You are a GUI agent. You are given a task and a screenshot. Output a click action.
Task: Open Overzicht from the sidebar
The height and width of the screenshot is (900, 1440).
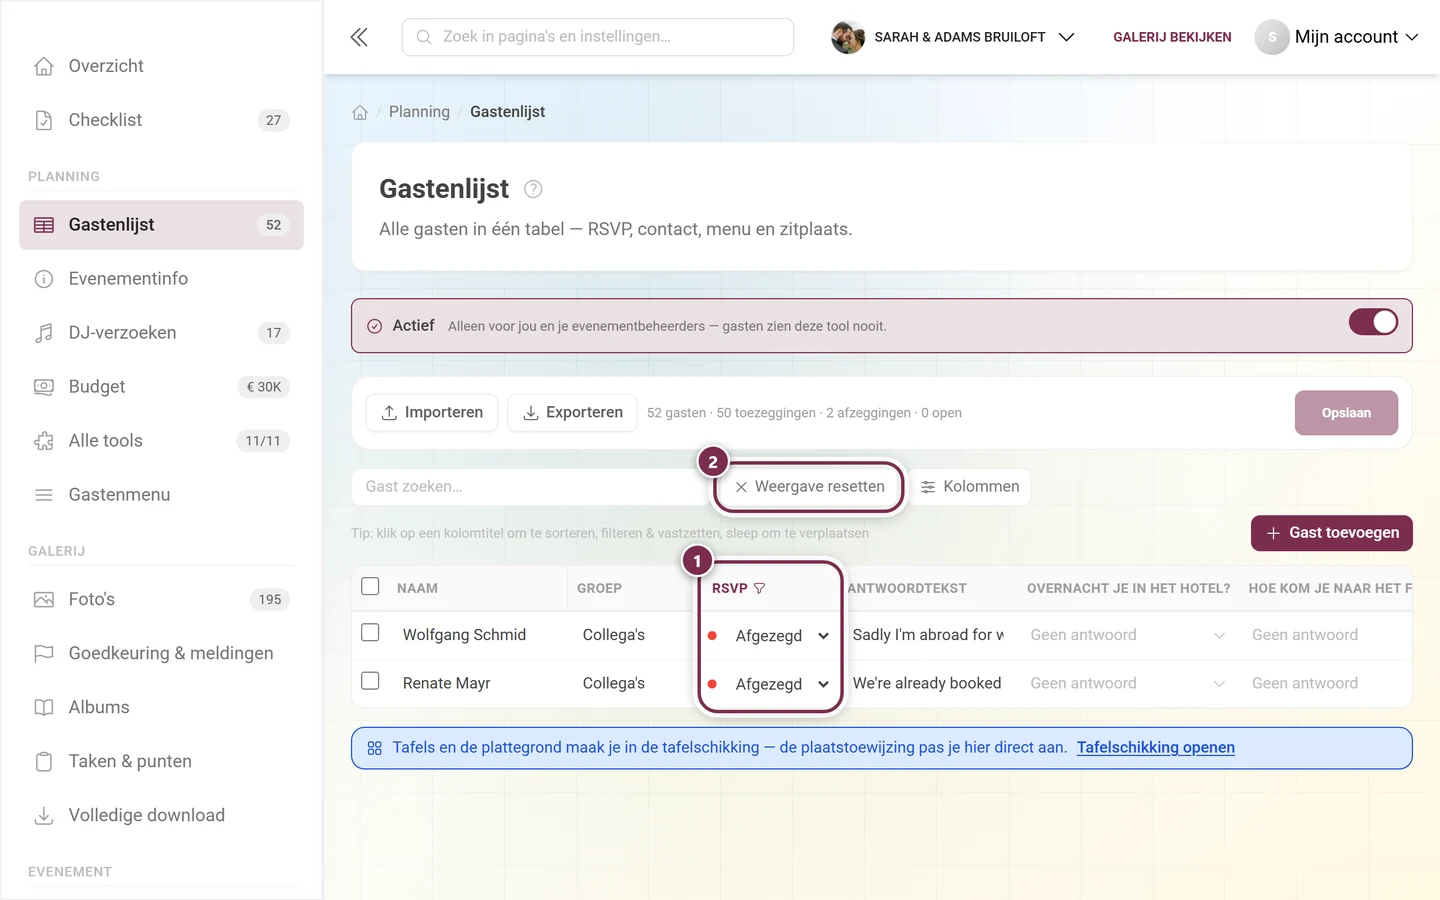161,66
